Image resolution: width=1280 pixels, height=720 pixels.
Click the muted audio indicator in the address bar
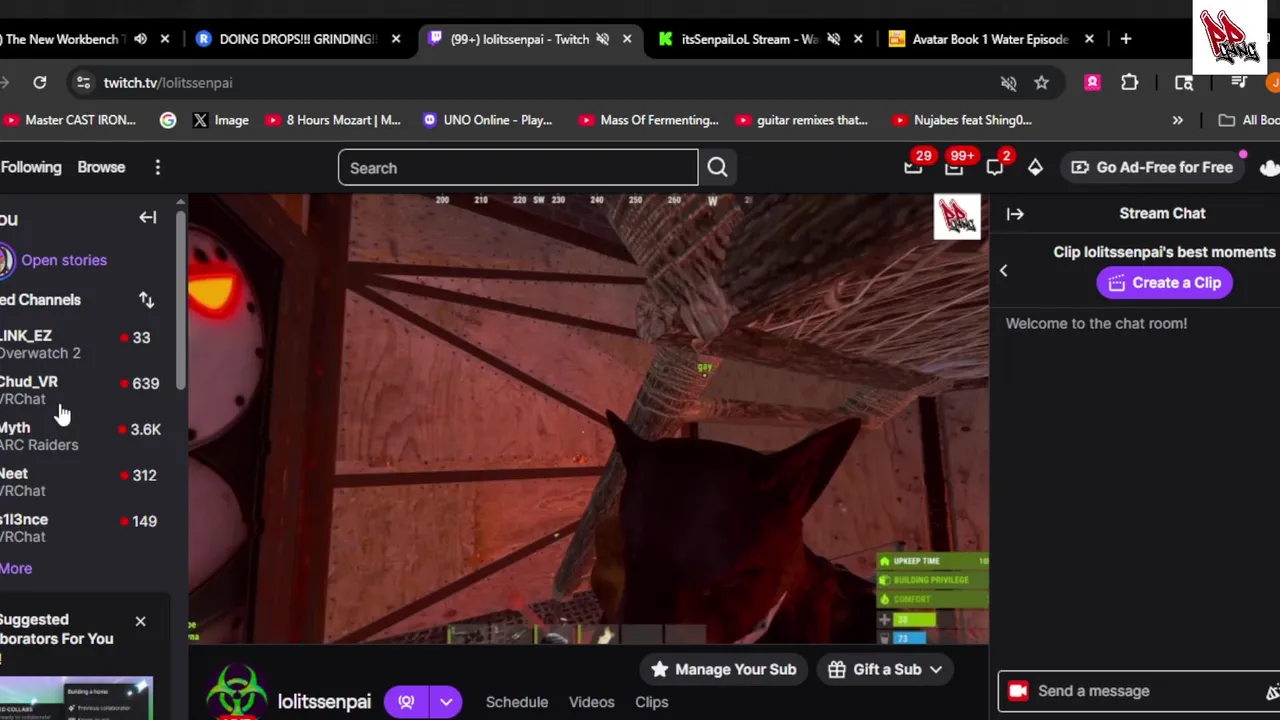[1008, 83]
